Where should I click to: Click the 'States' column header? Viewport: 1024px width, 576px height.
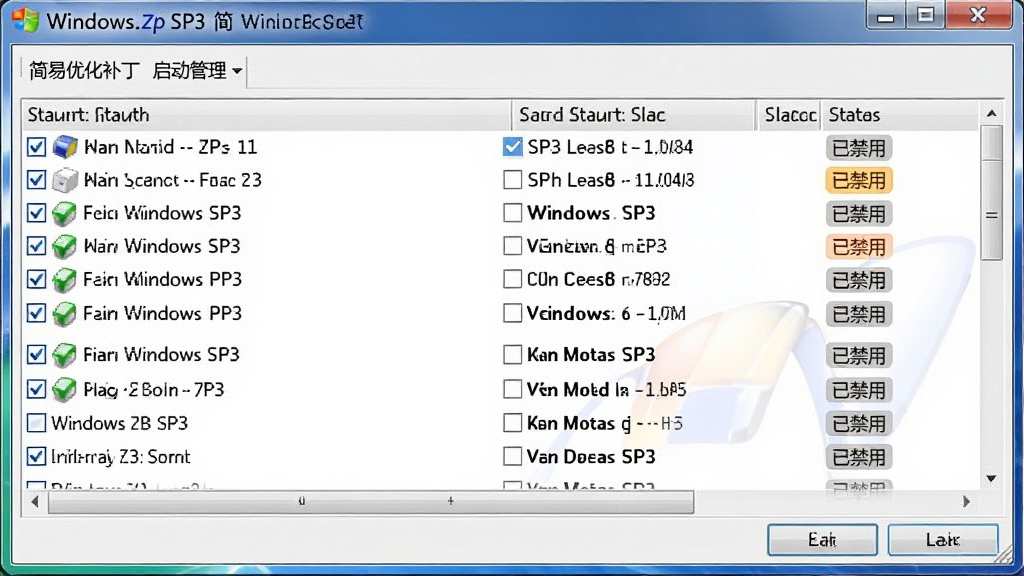900,115
